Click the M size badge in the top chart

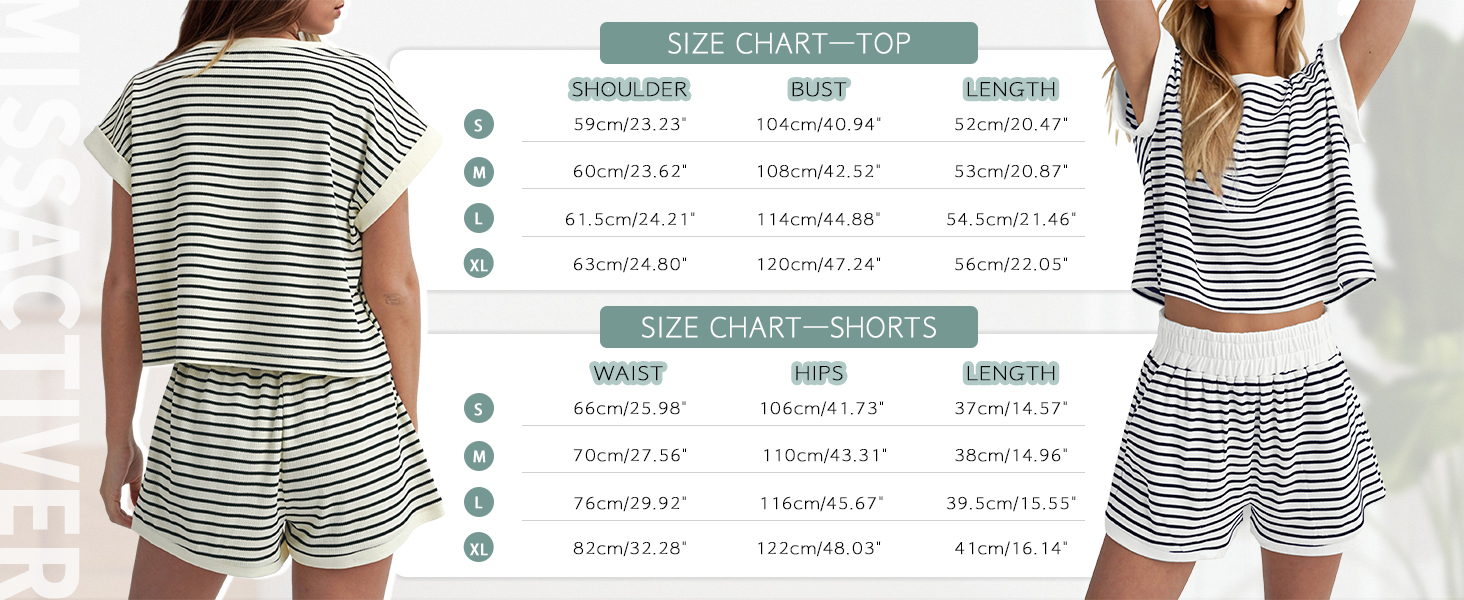coord(480,172)
